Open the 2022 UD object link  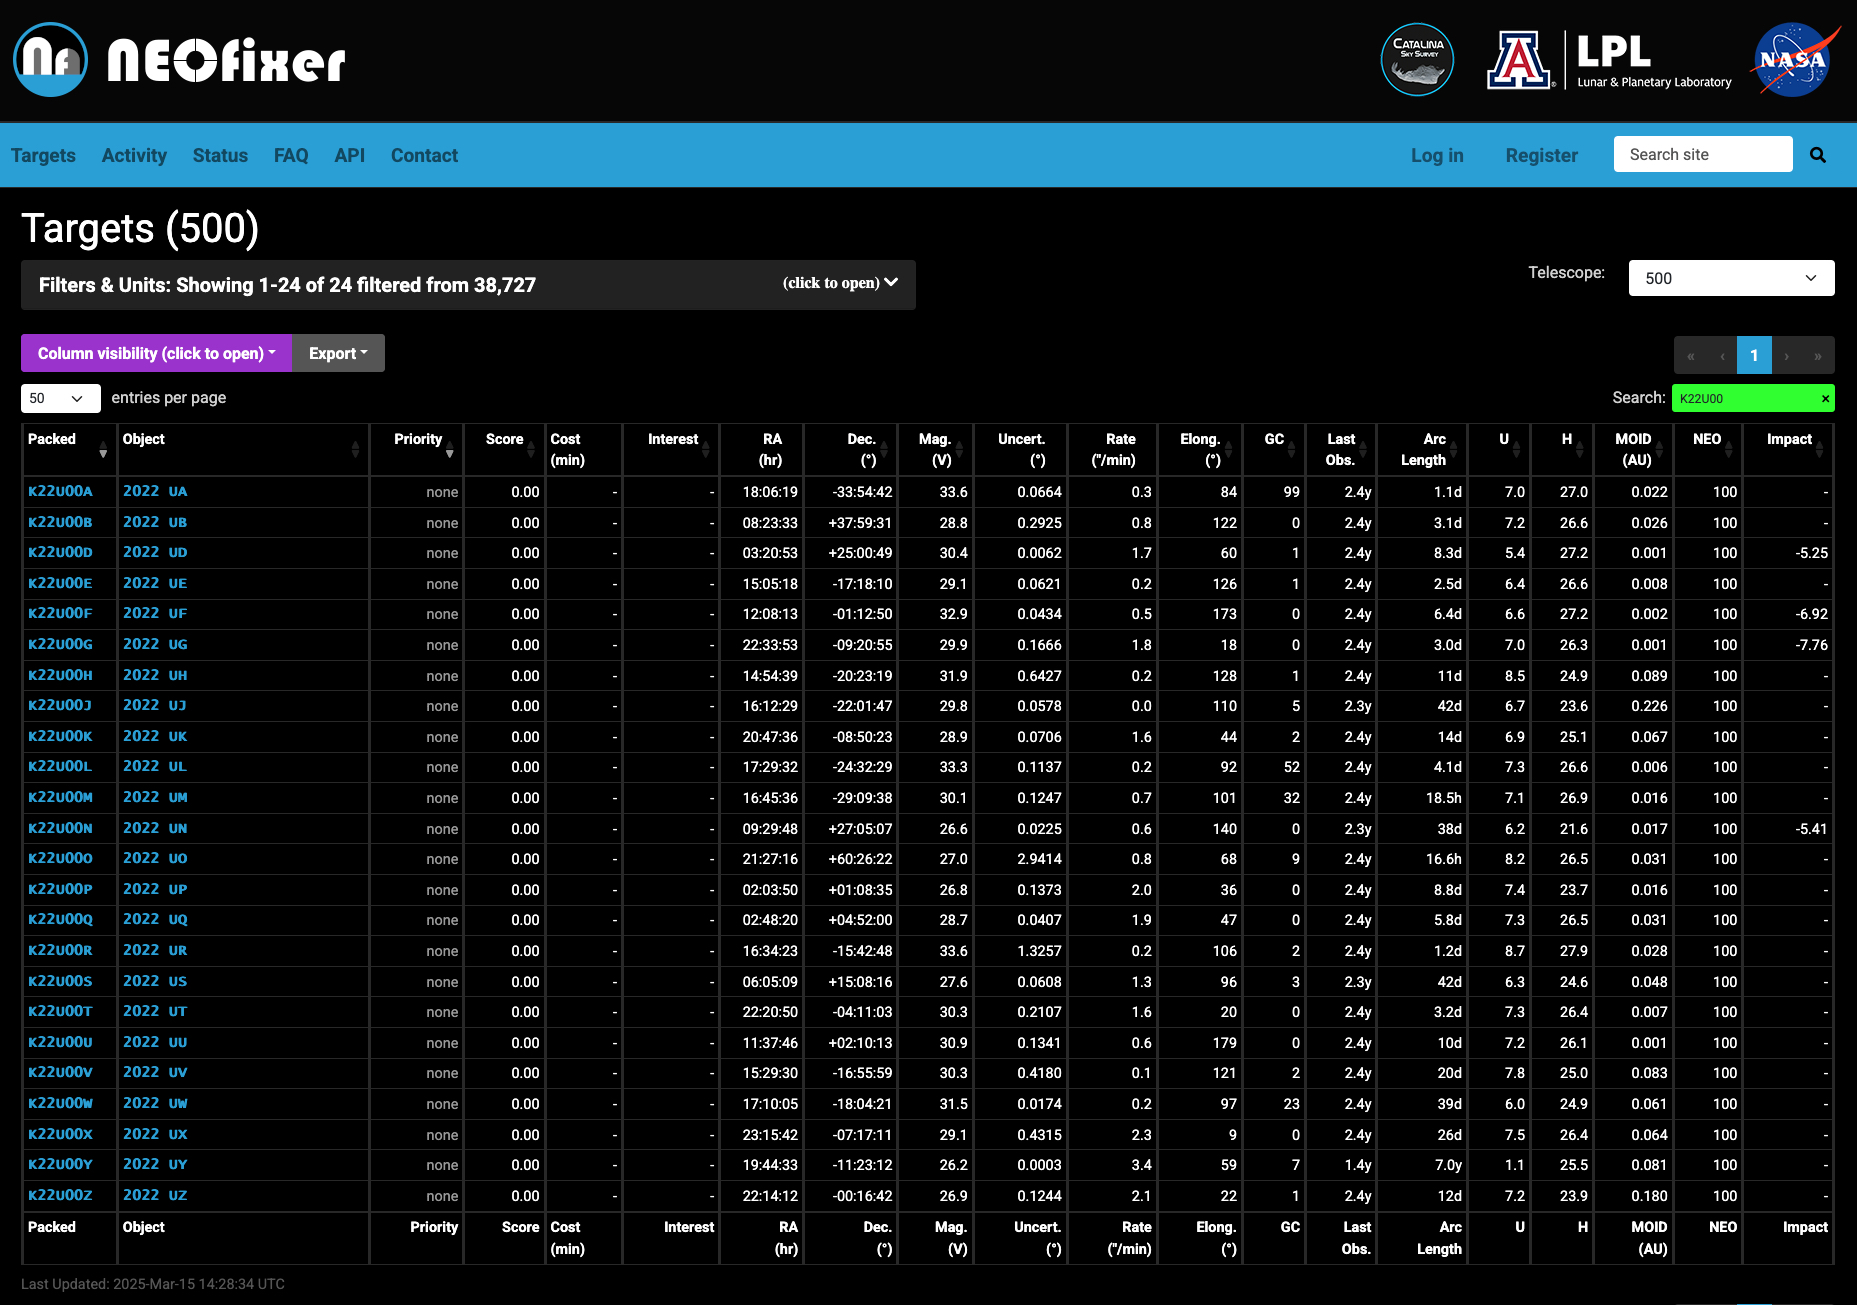pos(155,552)
